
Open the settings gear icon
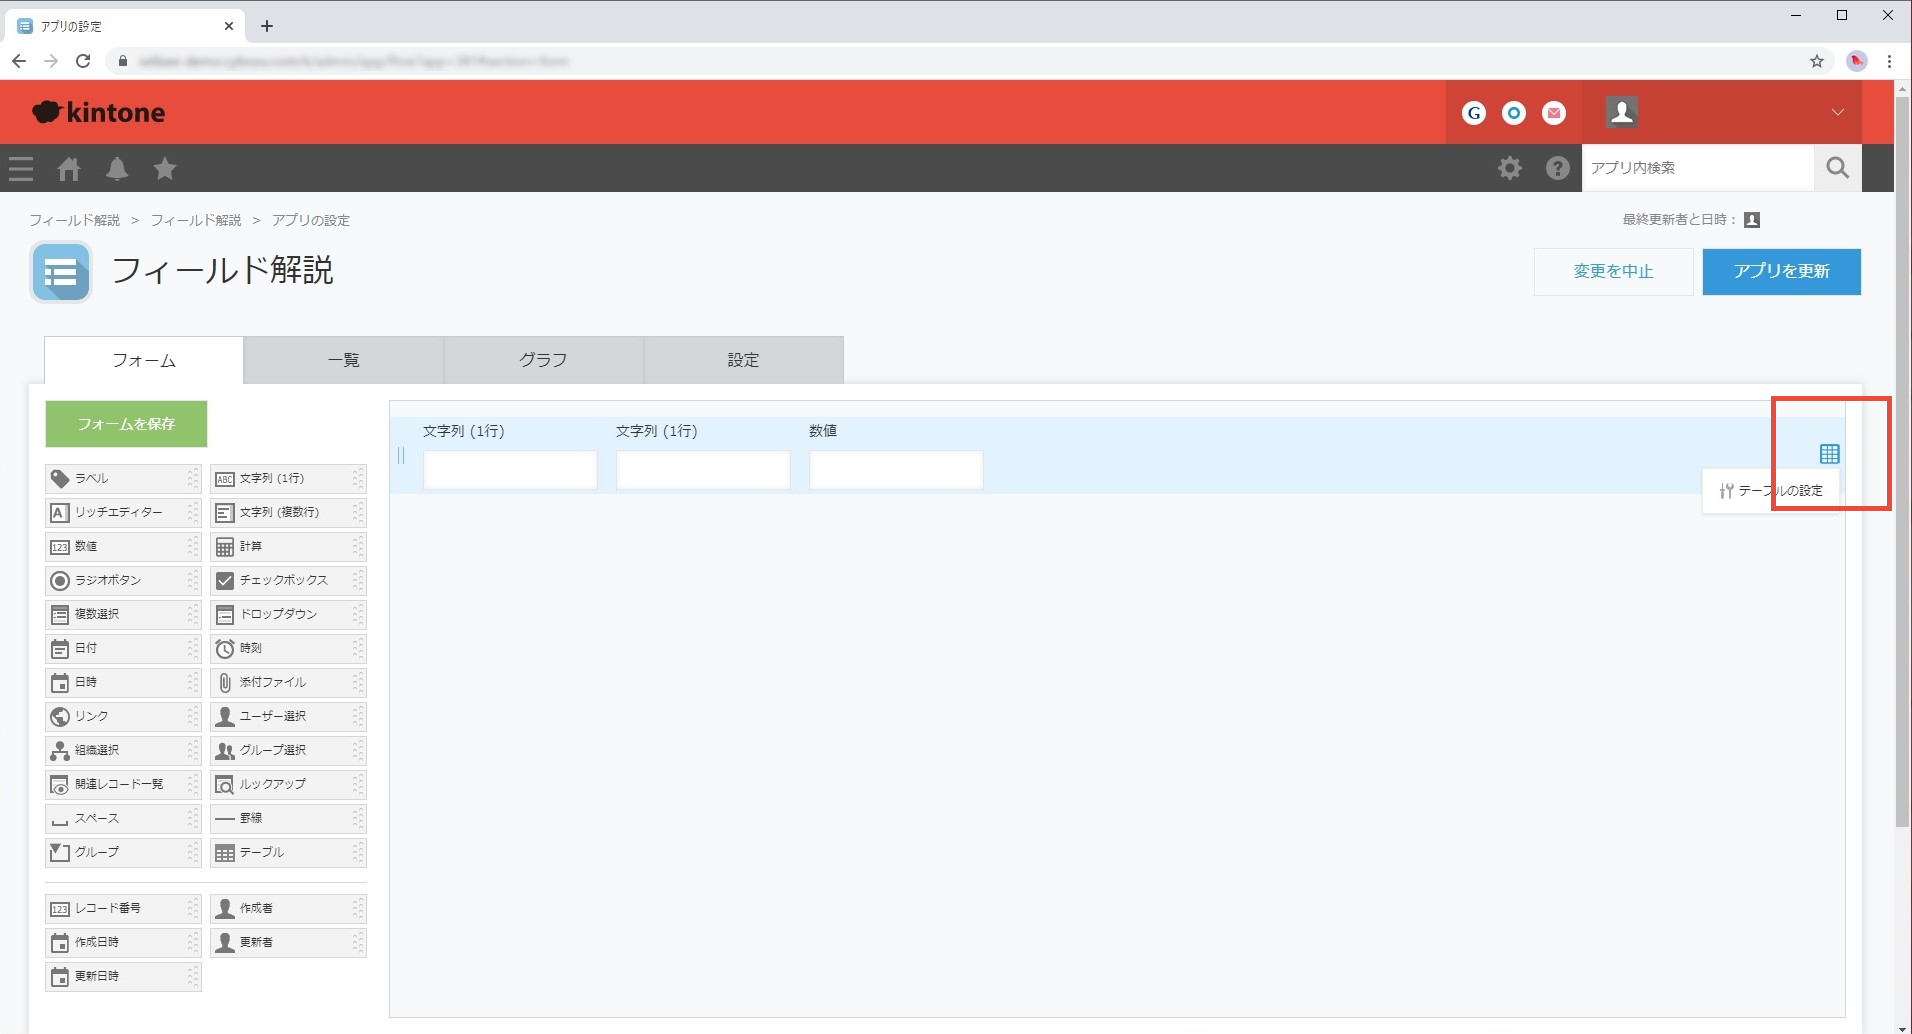[1510, 168]
